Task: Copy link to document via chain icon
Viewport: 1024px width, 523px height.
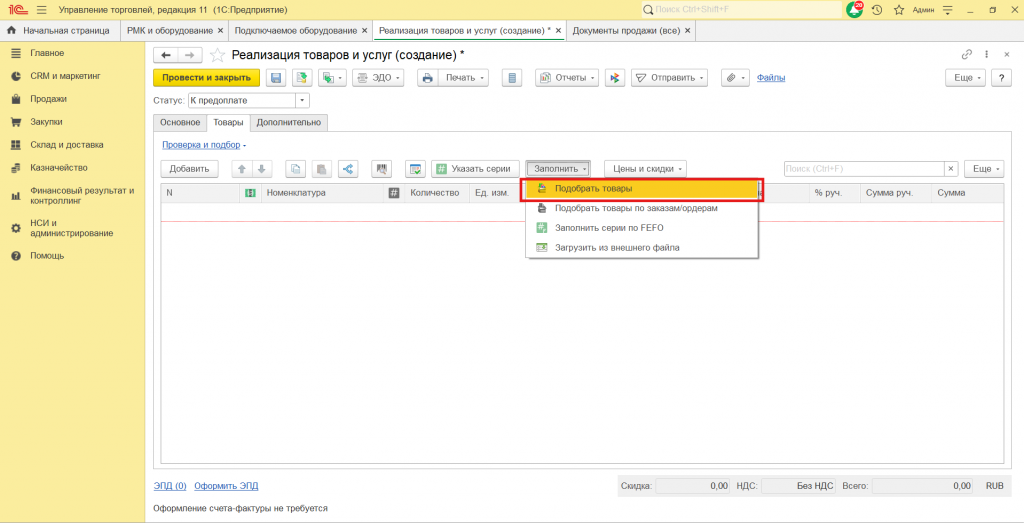Action: click(x=967, y=55)
